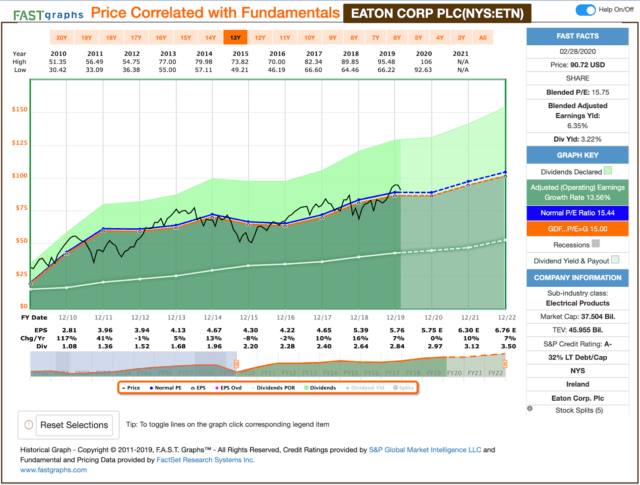
Task: Select the 8Y time range tab
Action: tap(354, 38)
